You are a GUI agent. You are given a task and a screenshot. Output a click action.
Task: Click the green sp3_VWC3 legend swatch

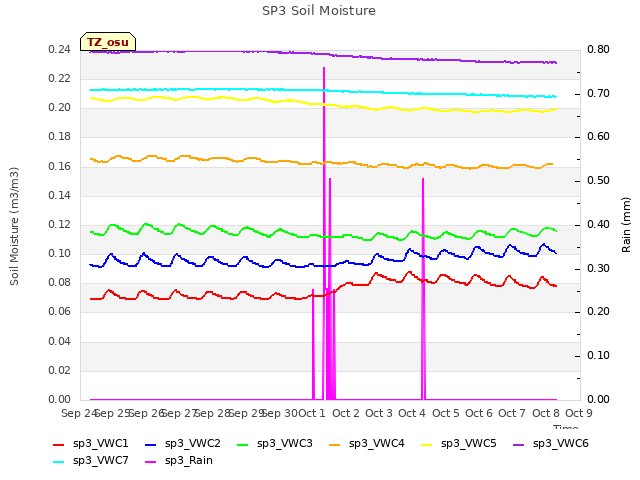tap(243, 444)
